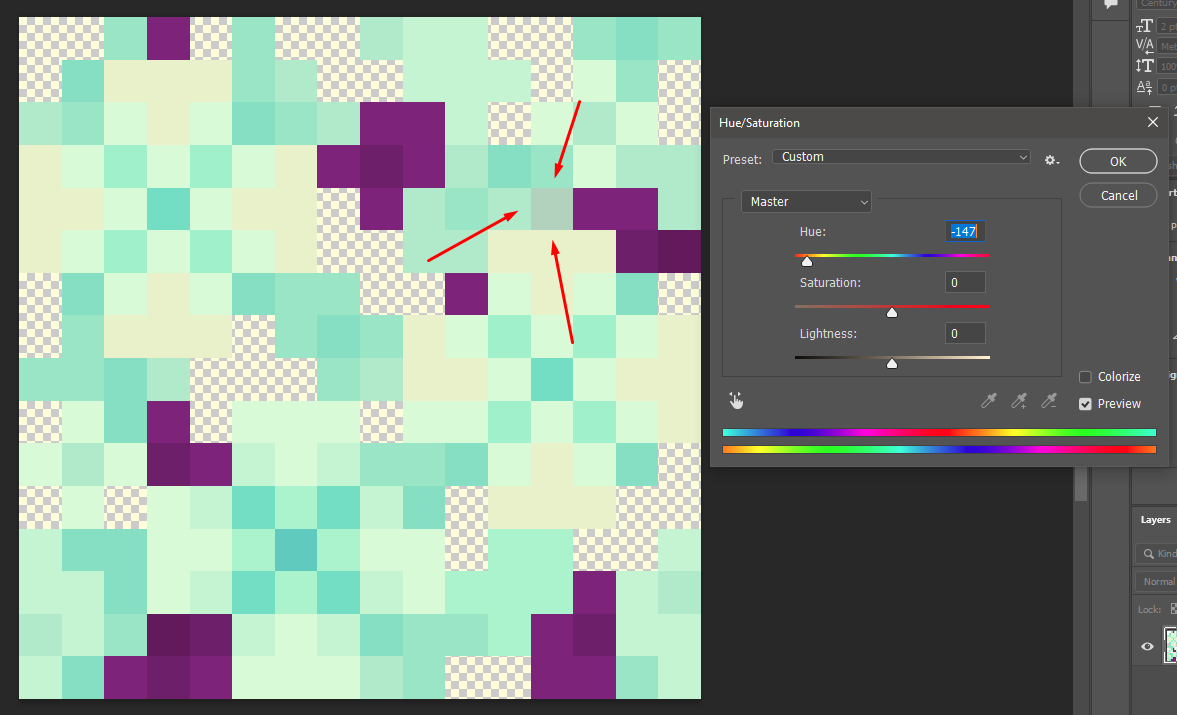Click the Lightness slider handle
This screenshot has height=715, width=1177.
tap(892, 364)
